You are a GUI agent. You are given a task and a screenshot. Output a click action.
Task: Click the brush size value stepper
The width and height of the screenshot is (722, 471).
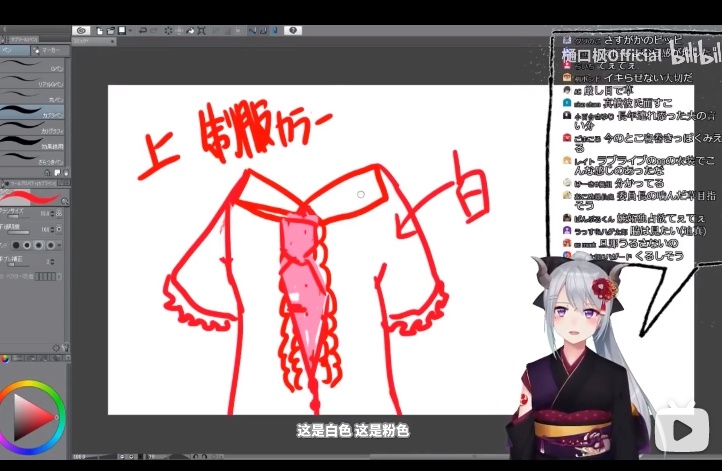coord(52,214)
